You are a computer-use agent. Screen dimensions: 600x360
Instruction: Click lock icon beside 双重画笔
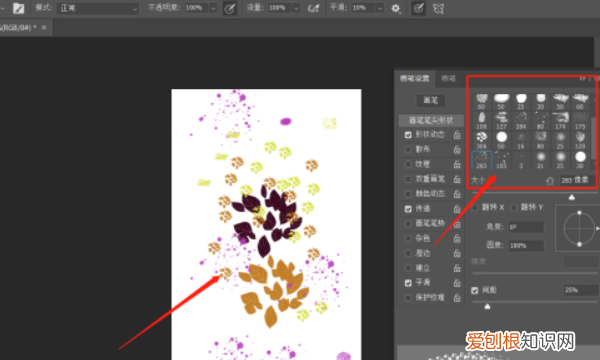(x=457, y=179)
